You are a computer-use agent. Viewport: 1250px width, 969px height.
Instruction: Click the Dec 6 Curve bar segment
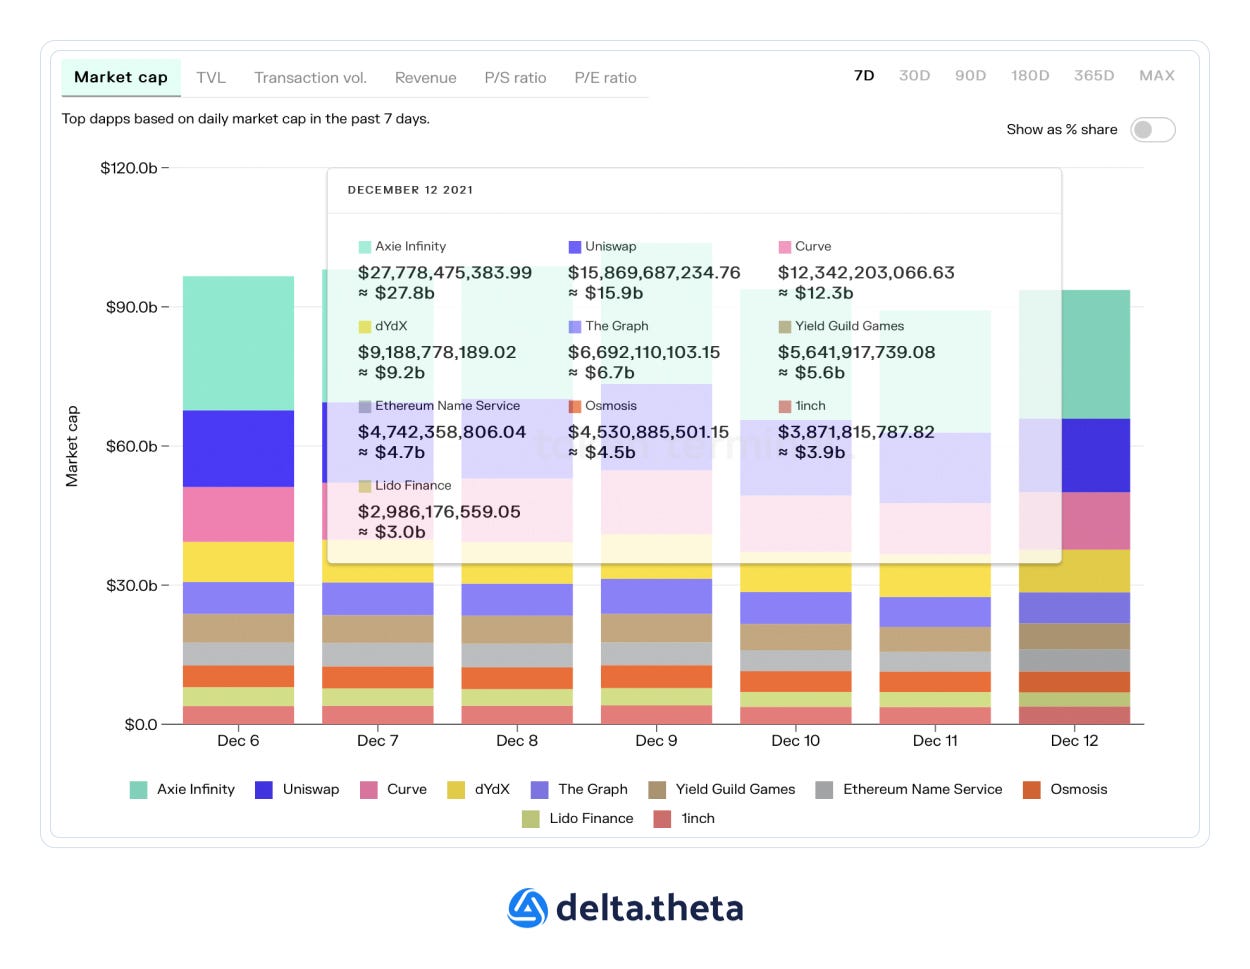tap(238, 514)
